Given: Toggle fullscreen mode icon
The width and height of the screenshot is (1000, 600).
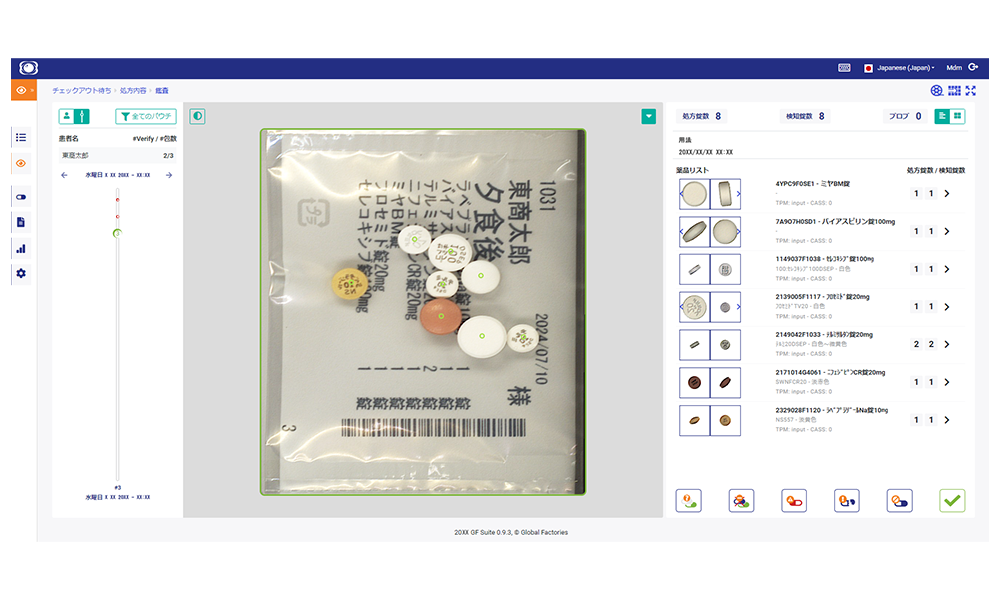Looking at the screenshot, I should point(971,91).
